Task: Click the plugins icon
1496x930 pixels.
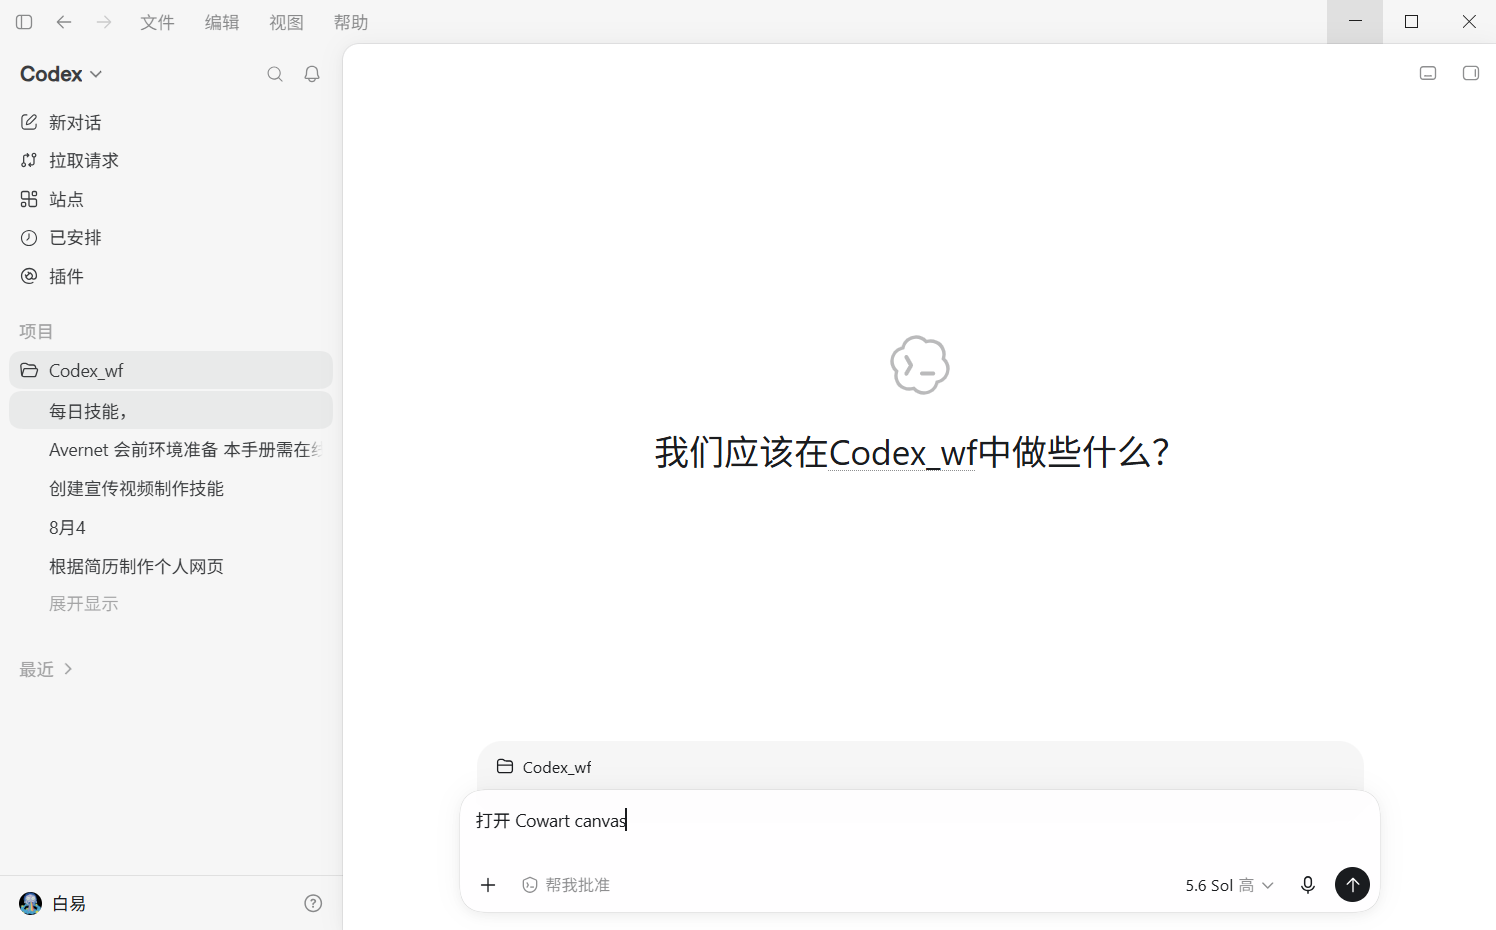Action: click(x=29, y=276)
